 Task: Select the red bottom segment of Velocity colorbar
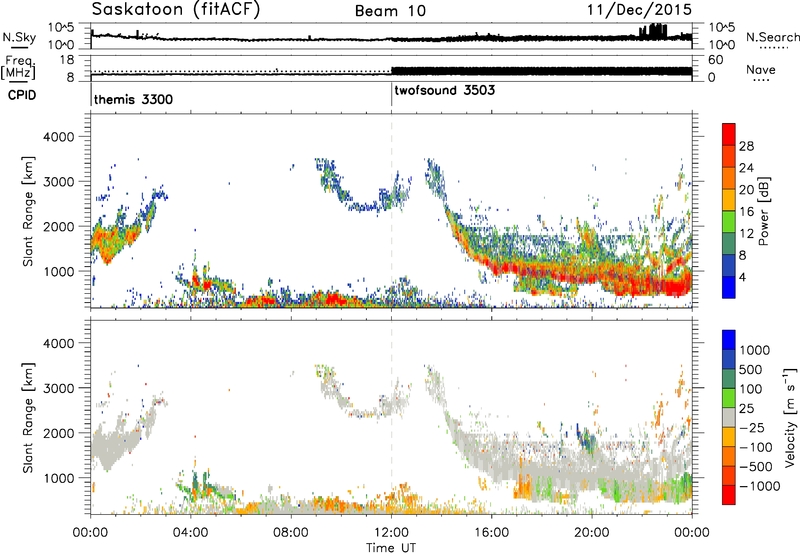(729, 495)
